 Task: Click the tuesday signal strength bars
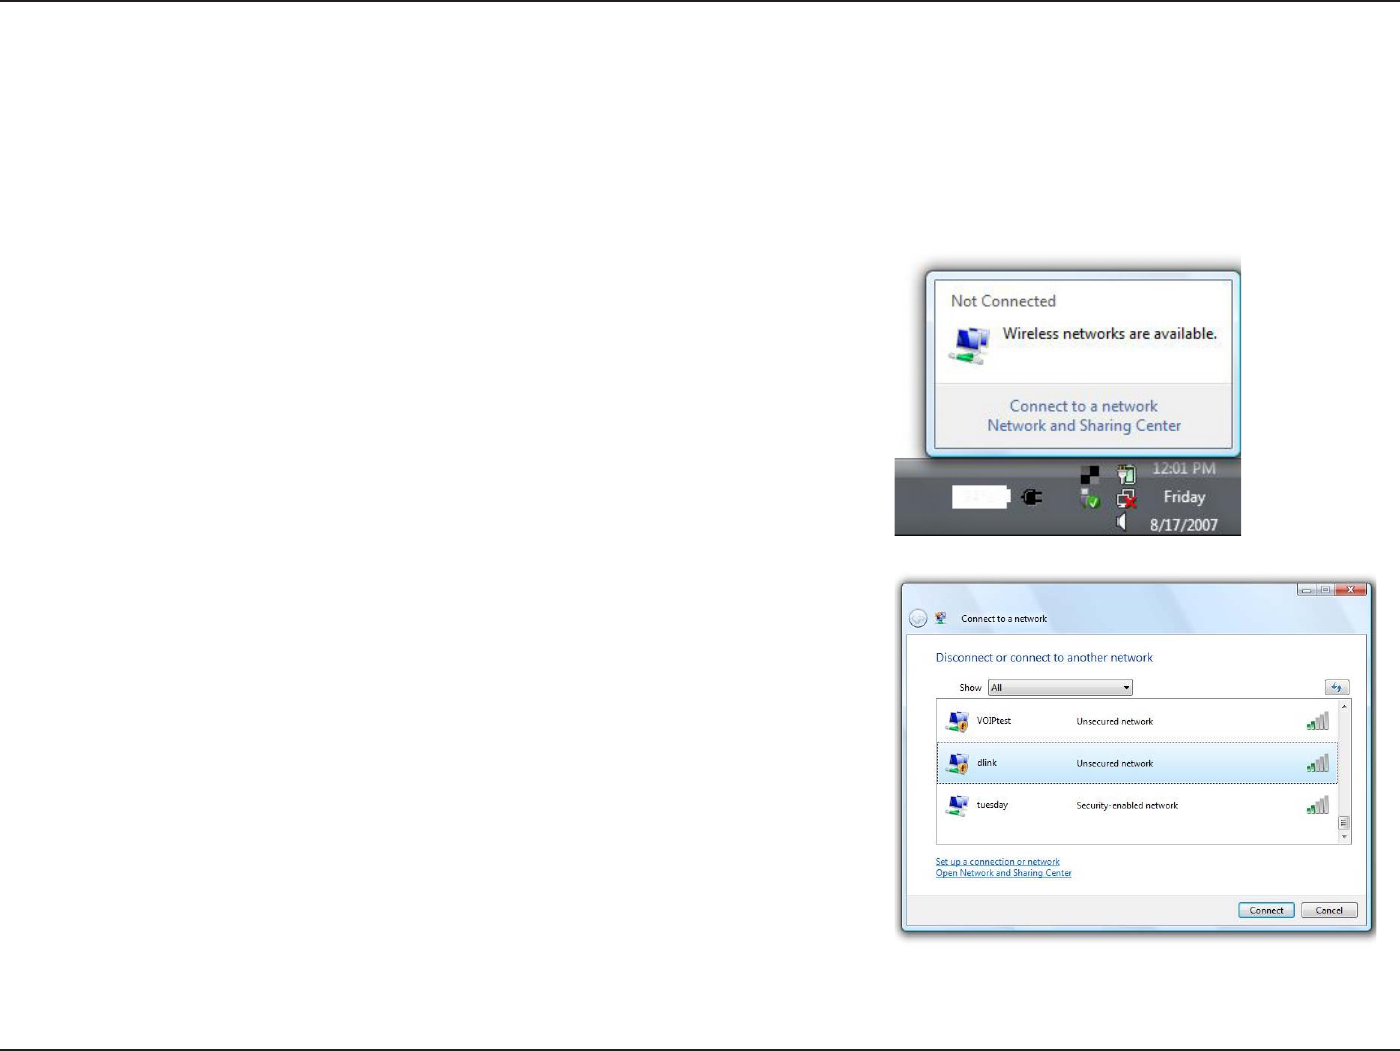(x=1318, y=805)
